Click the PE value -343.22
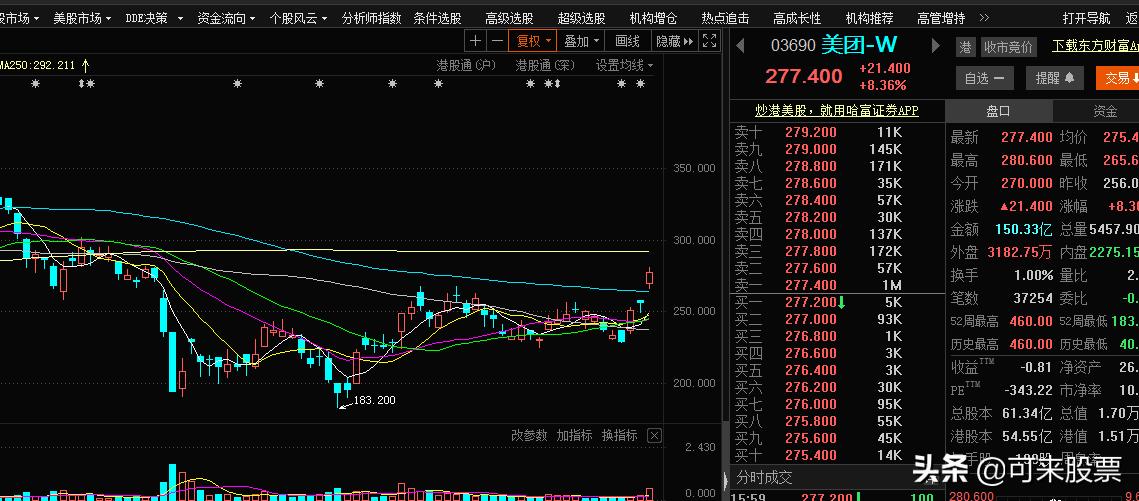1139x501 pixels. coord(1029,391)
